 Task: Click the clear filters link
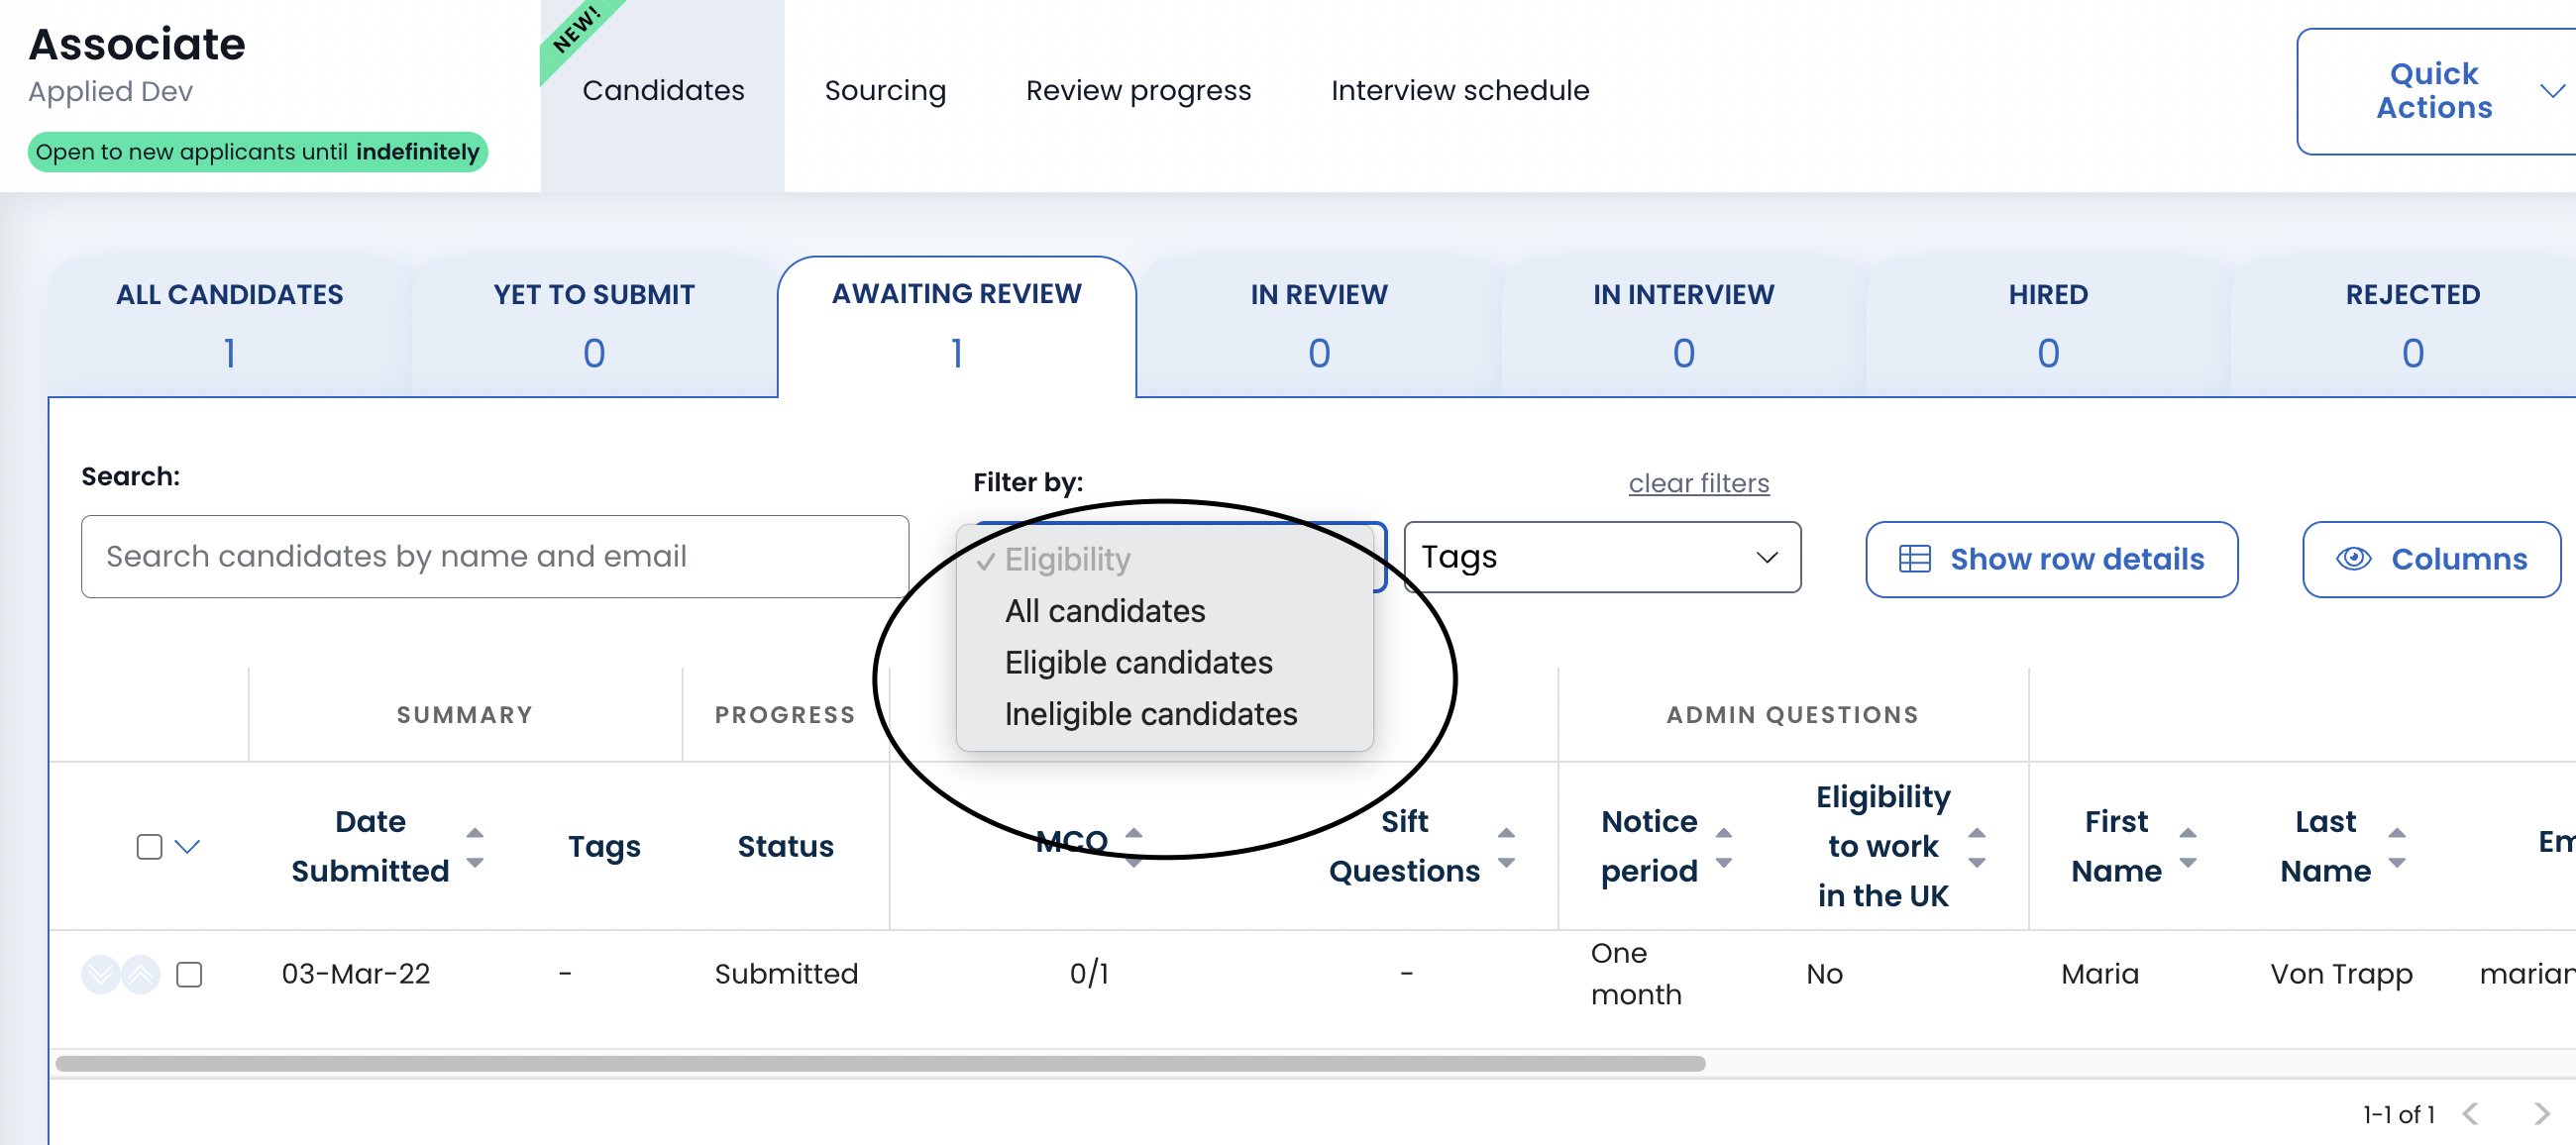tap(1698, 483)
